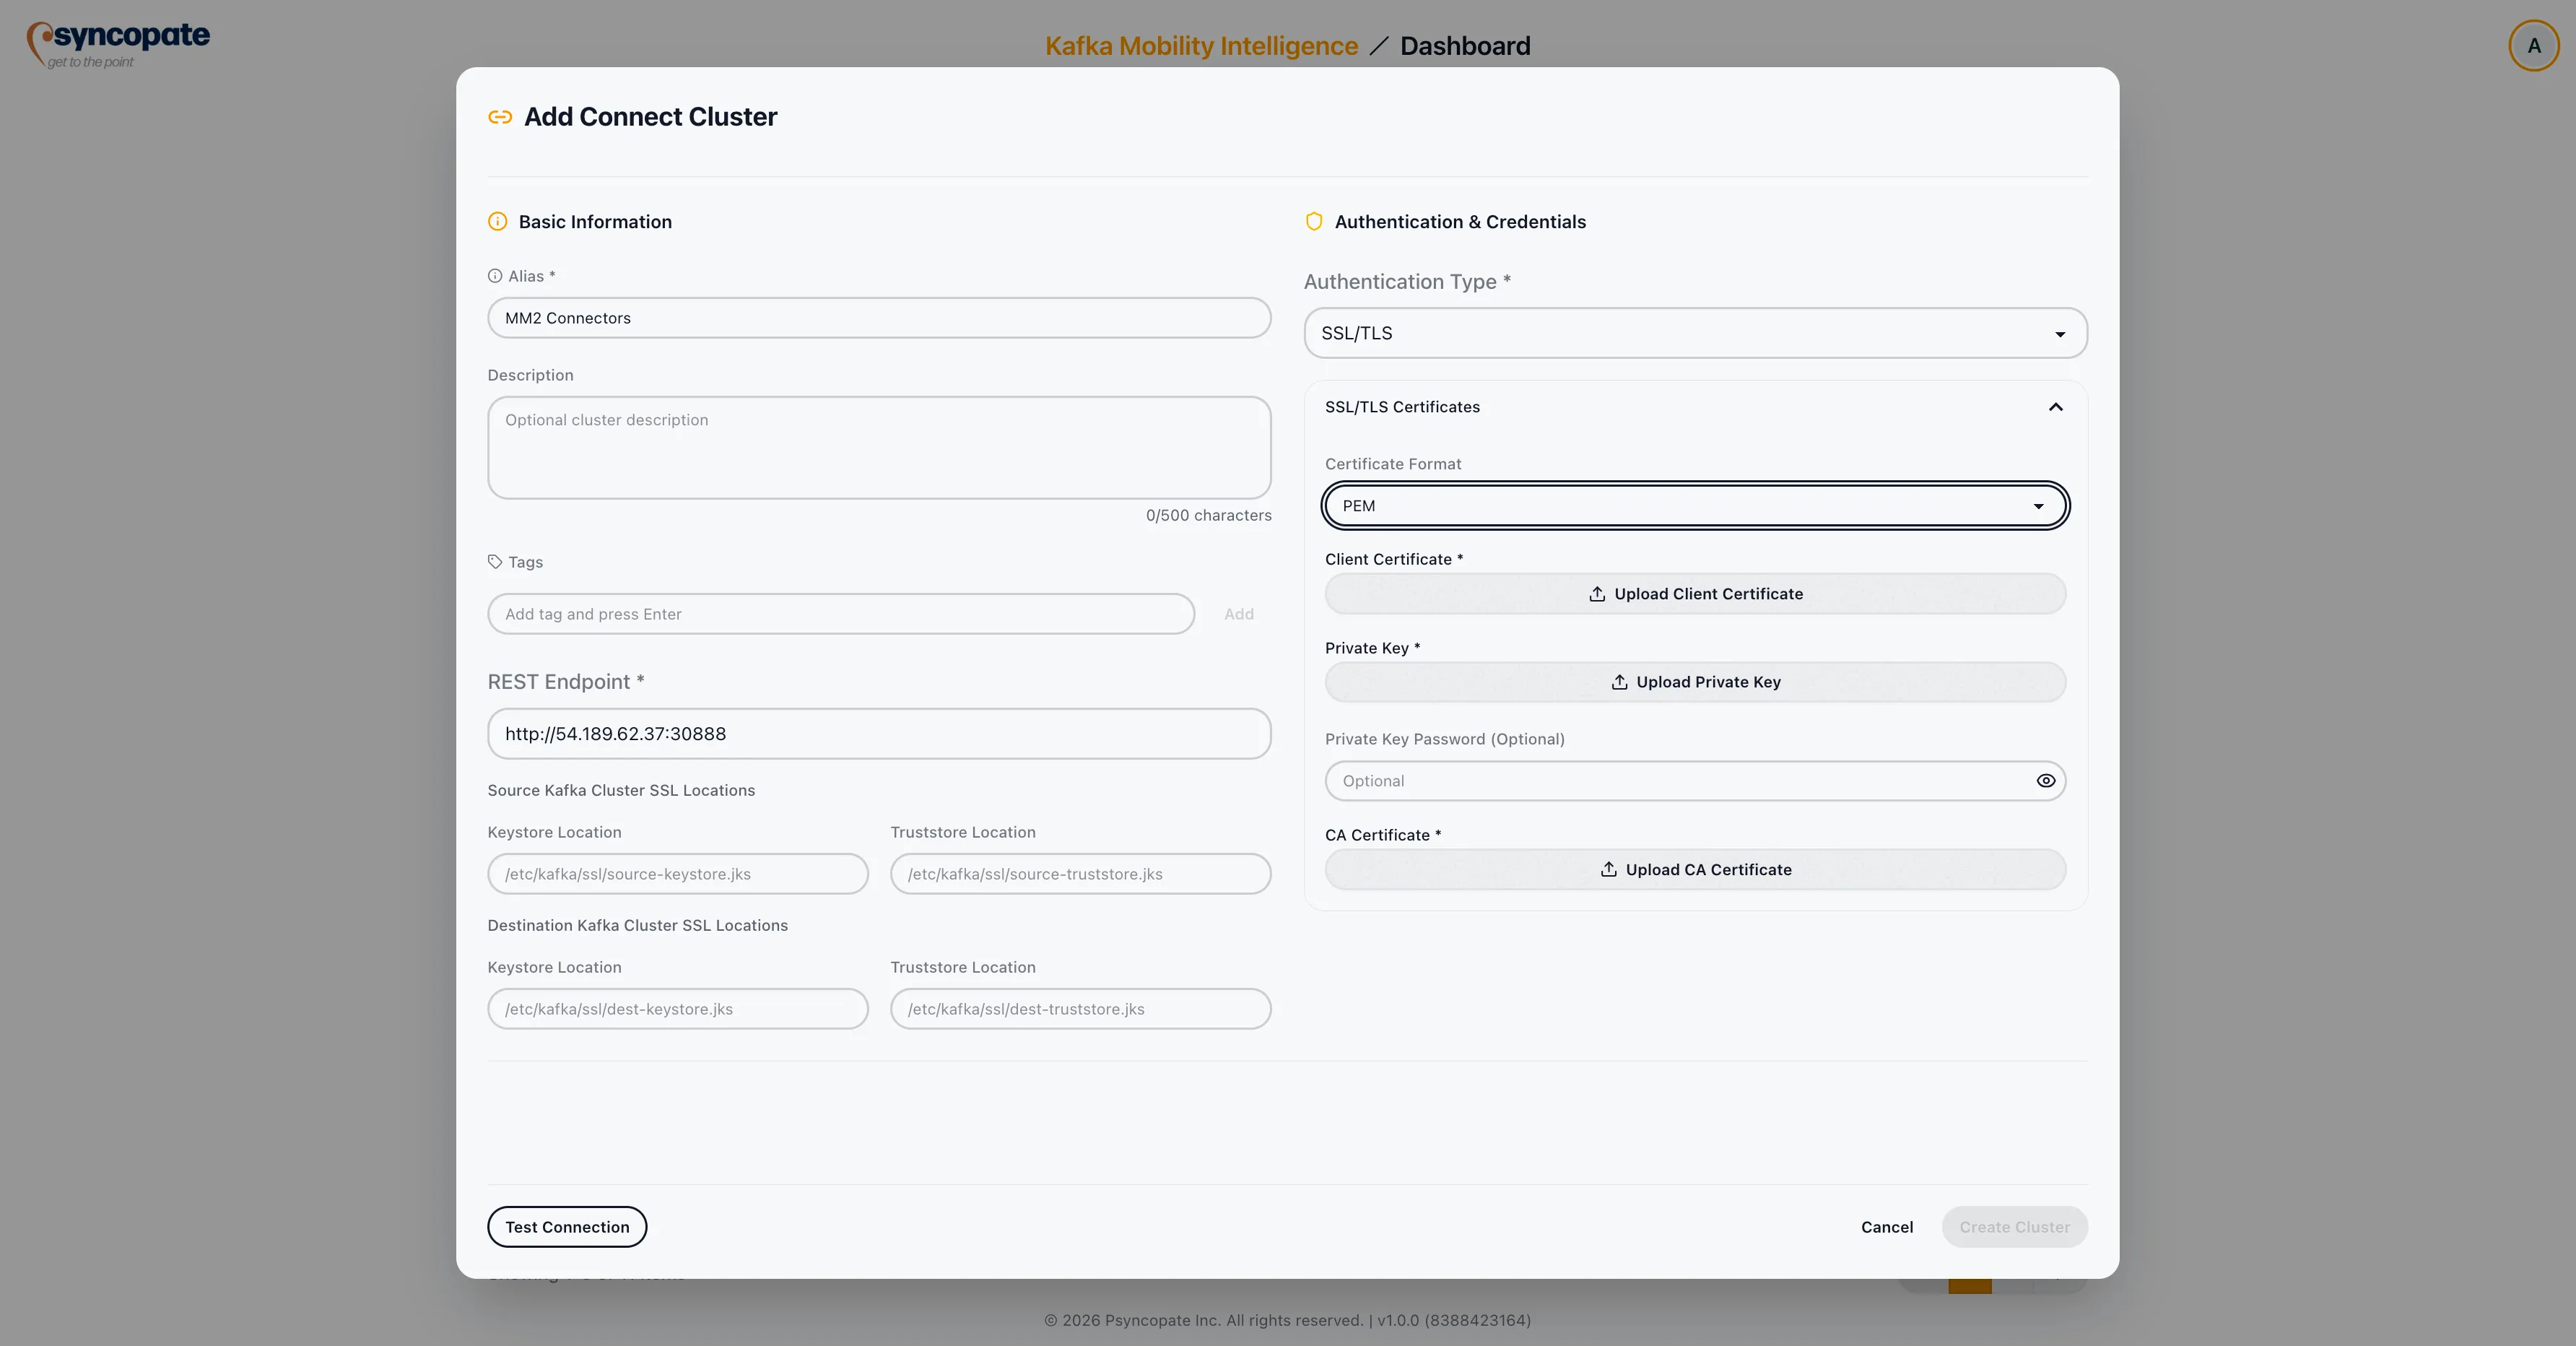Click the link icon beside Add Connect Cluster
Screen dimensions: 2576x1346
(500, 117)
